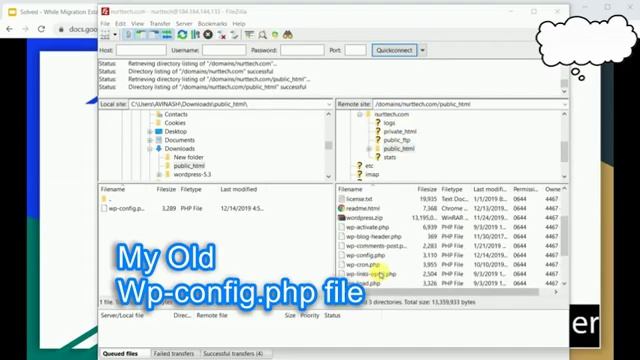The width and height of the screenshot is (640, 360).
Task: Select the local public_html folder in tree
Action: (x=189, y=166)
